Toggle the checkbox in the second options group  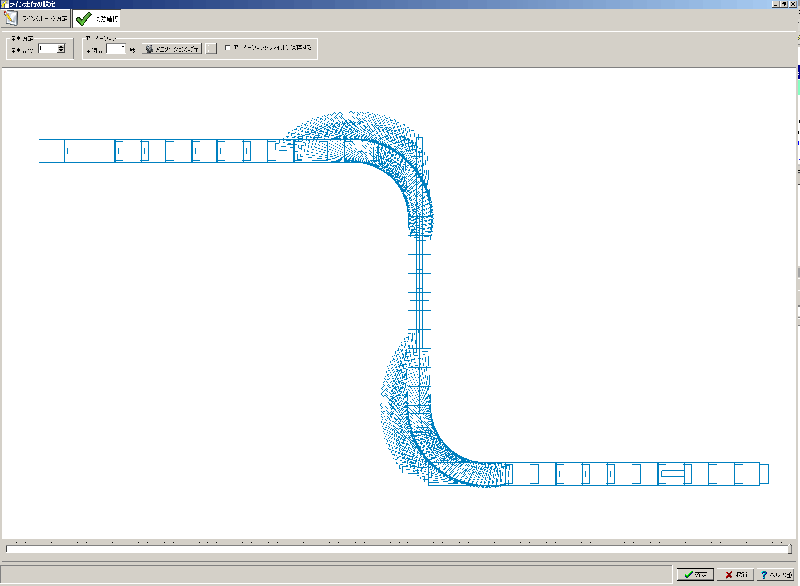point(228,47)
